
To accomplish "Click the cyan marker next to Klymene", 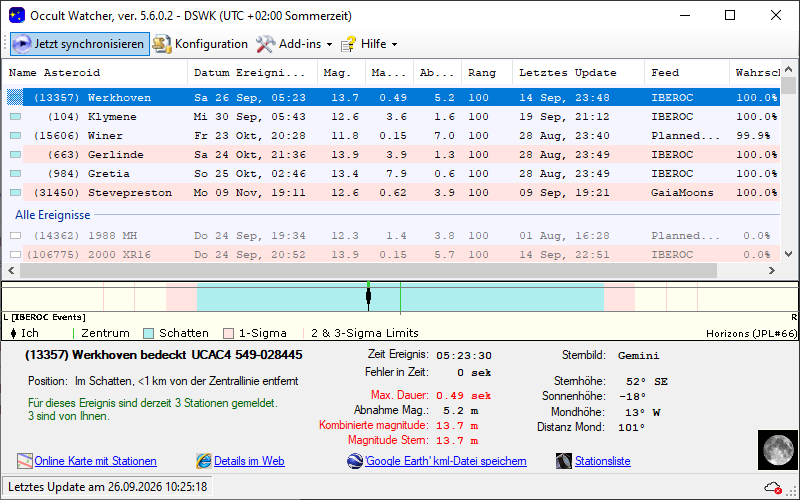I will coord(15,117).
